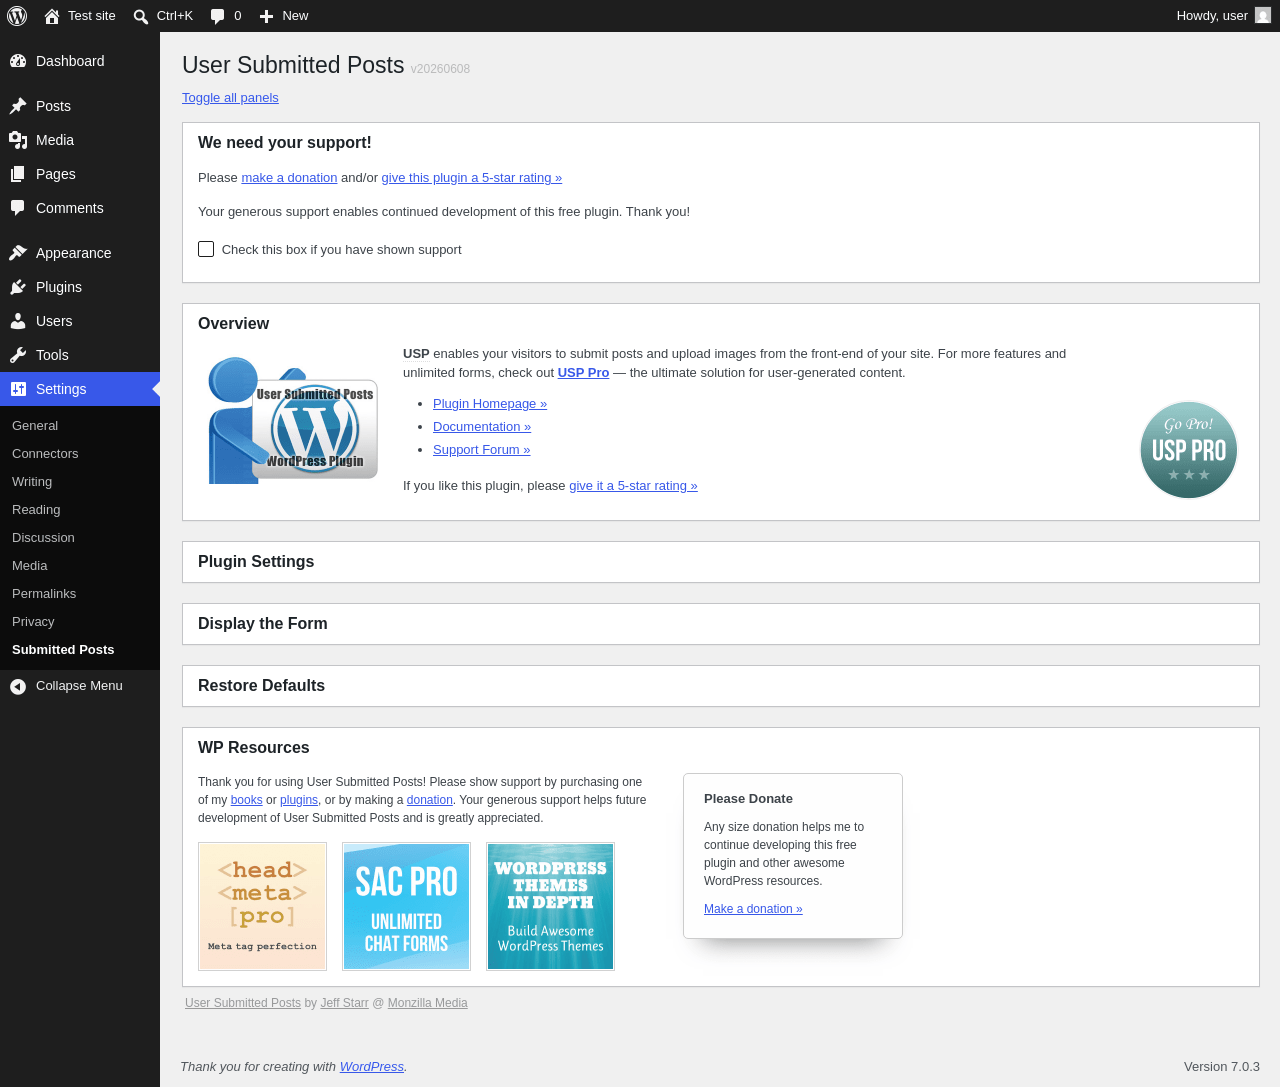Screen dimensions: 1280x1087
Task: Open the USP Pro link
Action: click(583, 373)
